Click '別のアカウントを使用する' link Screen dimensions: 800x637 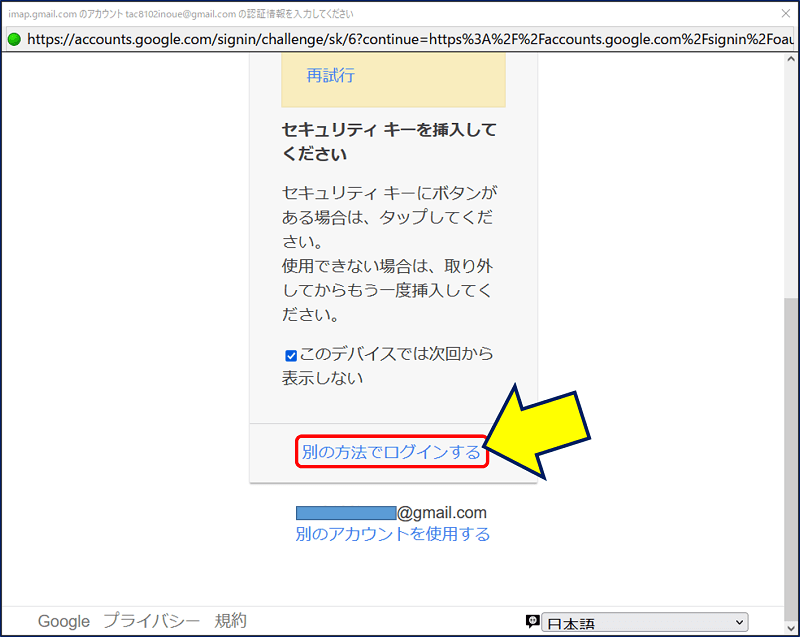tap(392, 534)
